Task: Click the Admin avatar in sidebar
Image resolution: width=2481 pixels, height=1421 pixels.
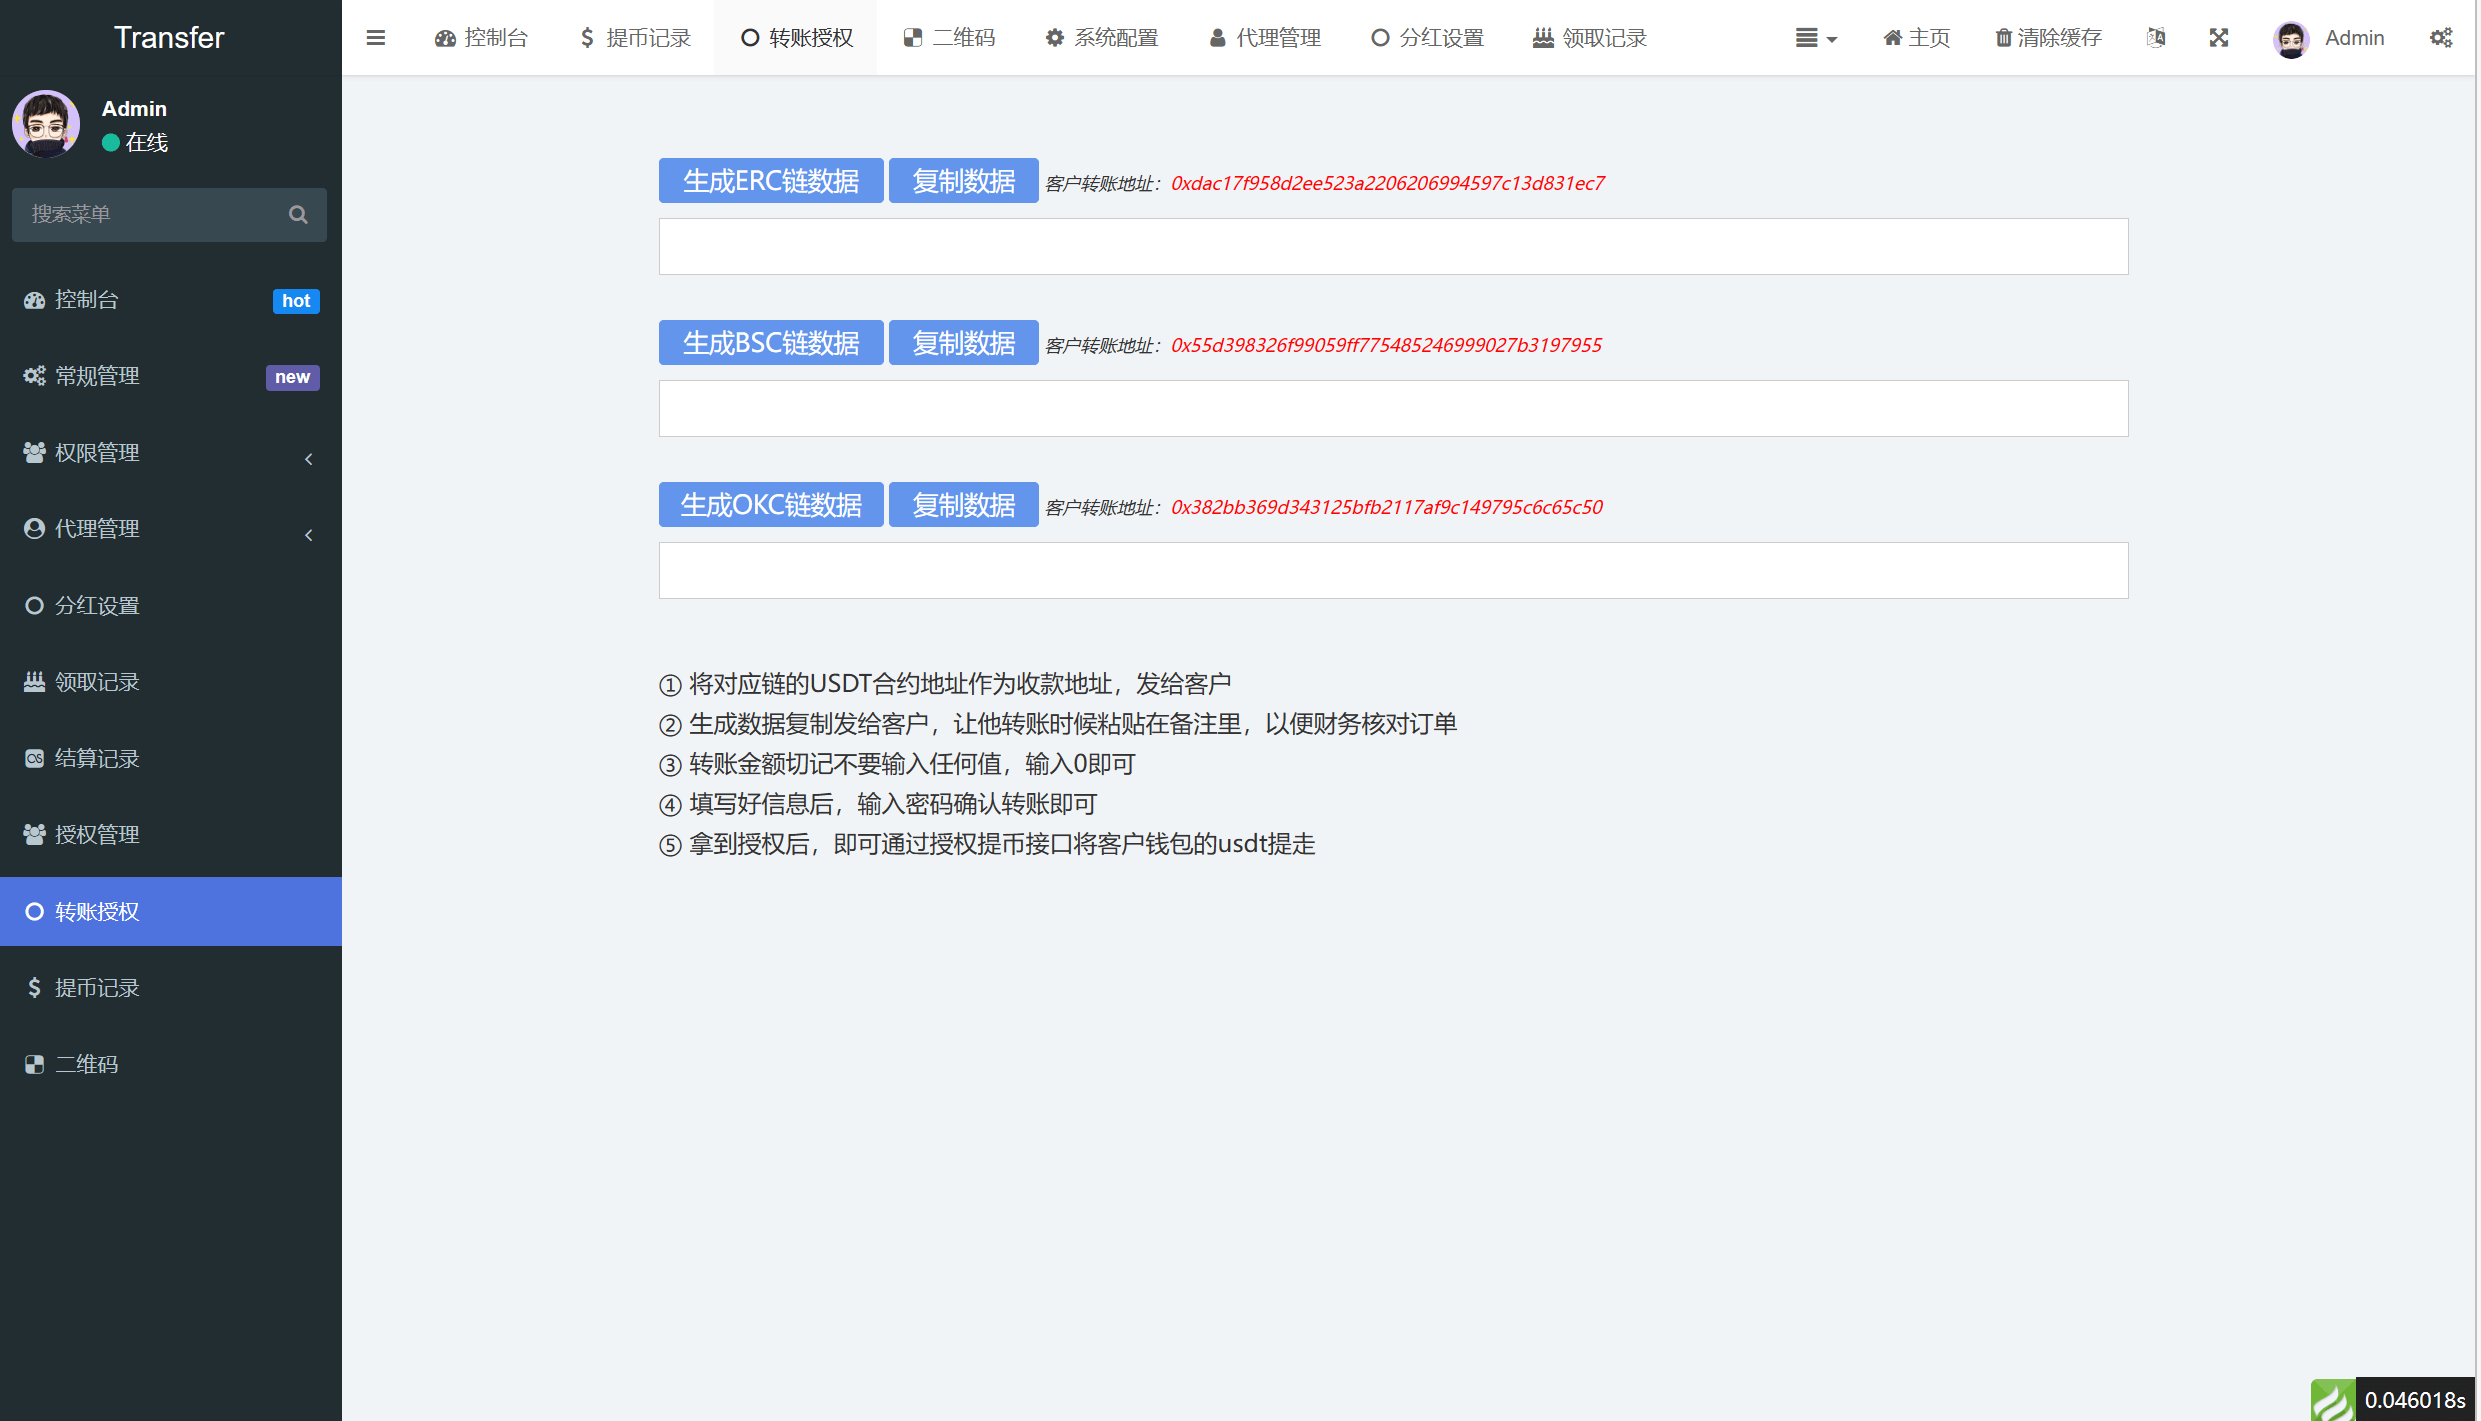Action: pos(46,124)
